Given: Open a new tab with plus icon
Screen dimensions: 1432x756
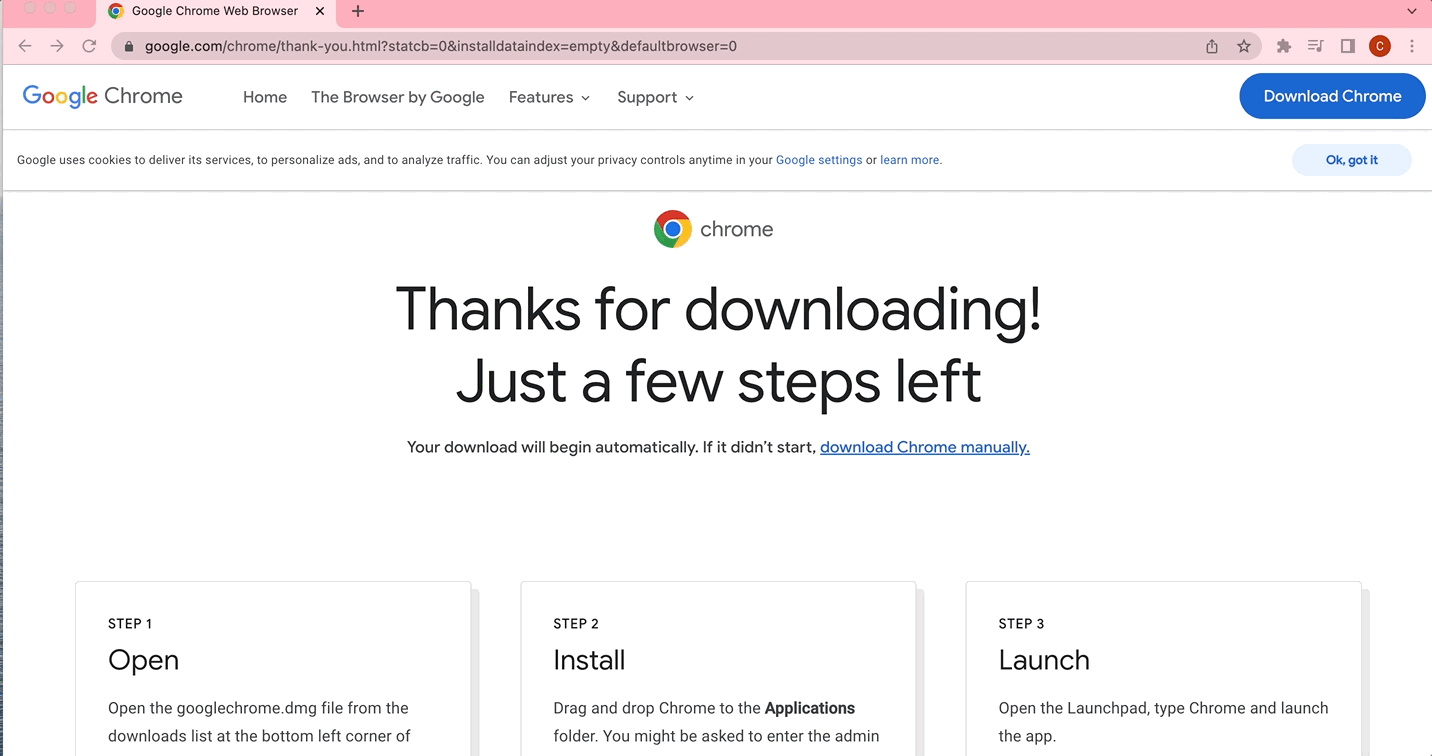Looking at the screenshot, I should coord(358,11).
